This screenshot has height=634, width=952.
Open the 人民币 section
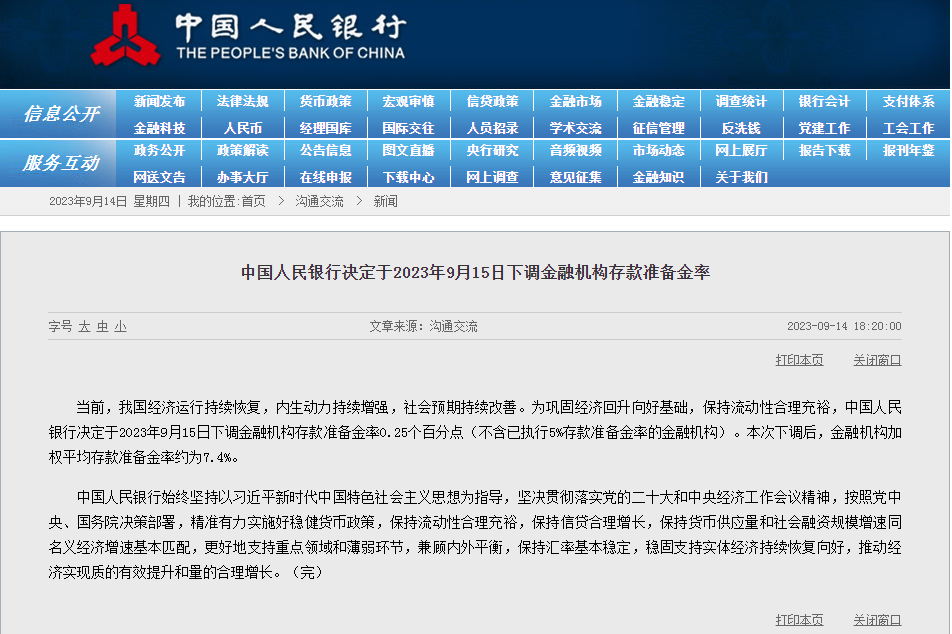coord(243,128)
